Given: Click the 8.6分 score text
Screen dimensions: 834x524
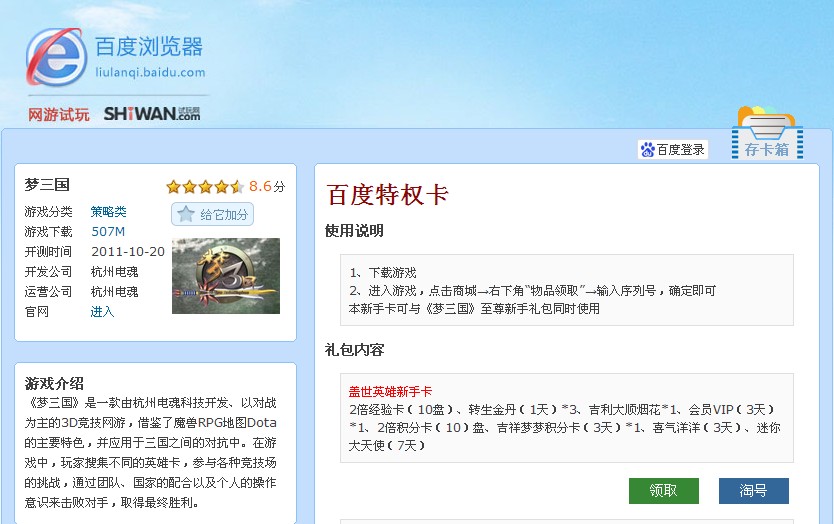Looking at the screenshot, I should 267,186.
